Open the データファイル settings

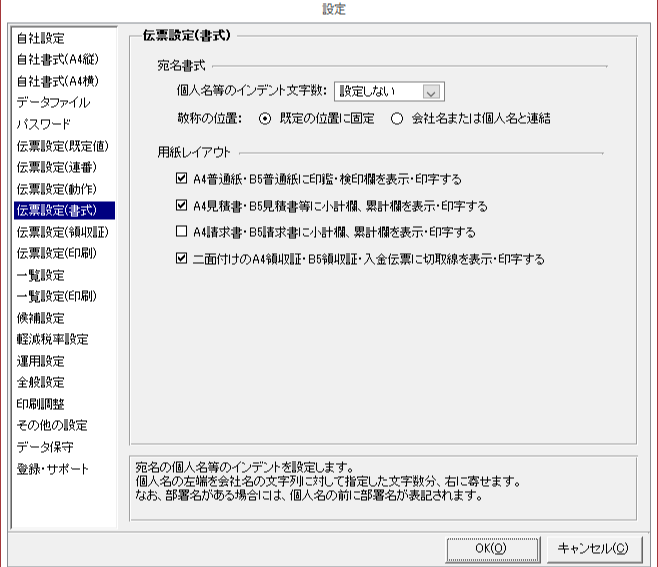click(x=53, y=102)
